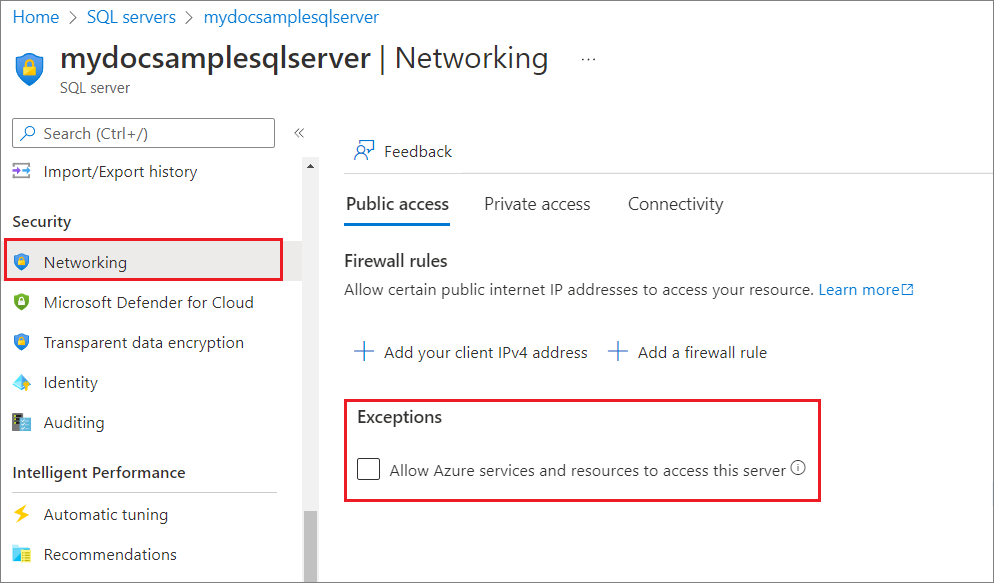Screen dimensions: 996x584
Task: Open the Recommendations page
Action: pos(110,554)
